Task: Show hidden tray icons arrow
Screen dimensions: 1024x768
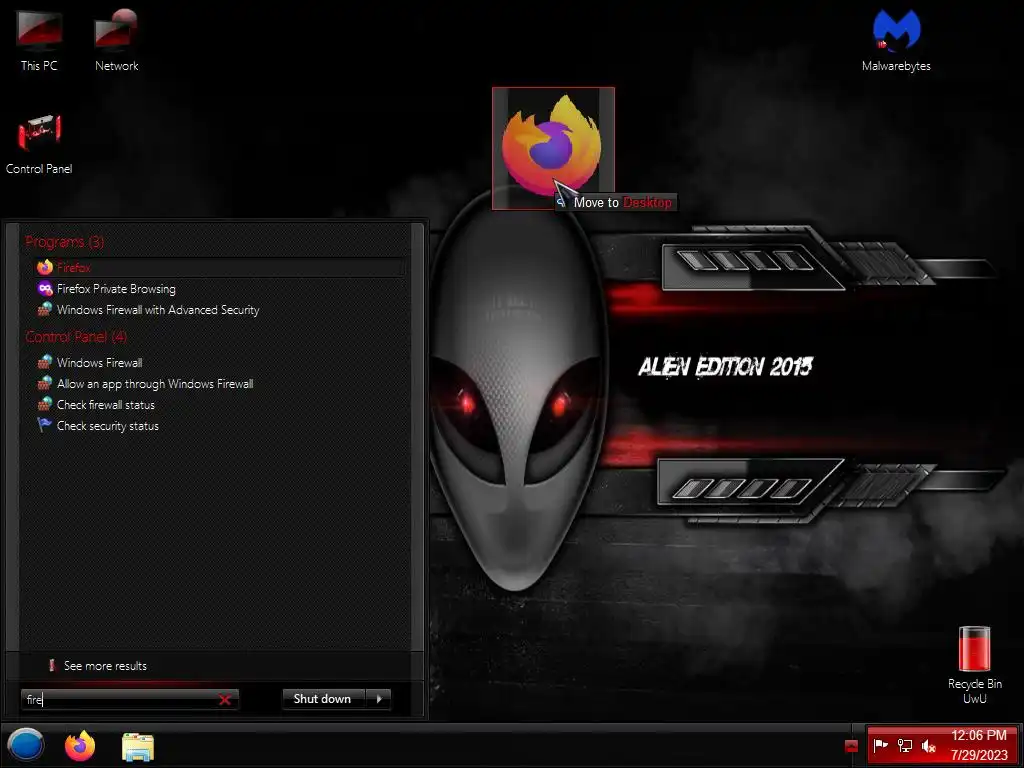Action: 851,746
